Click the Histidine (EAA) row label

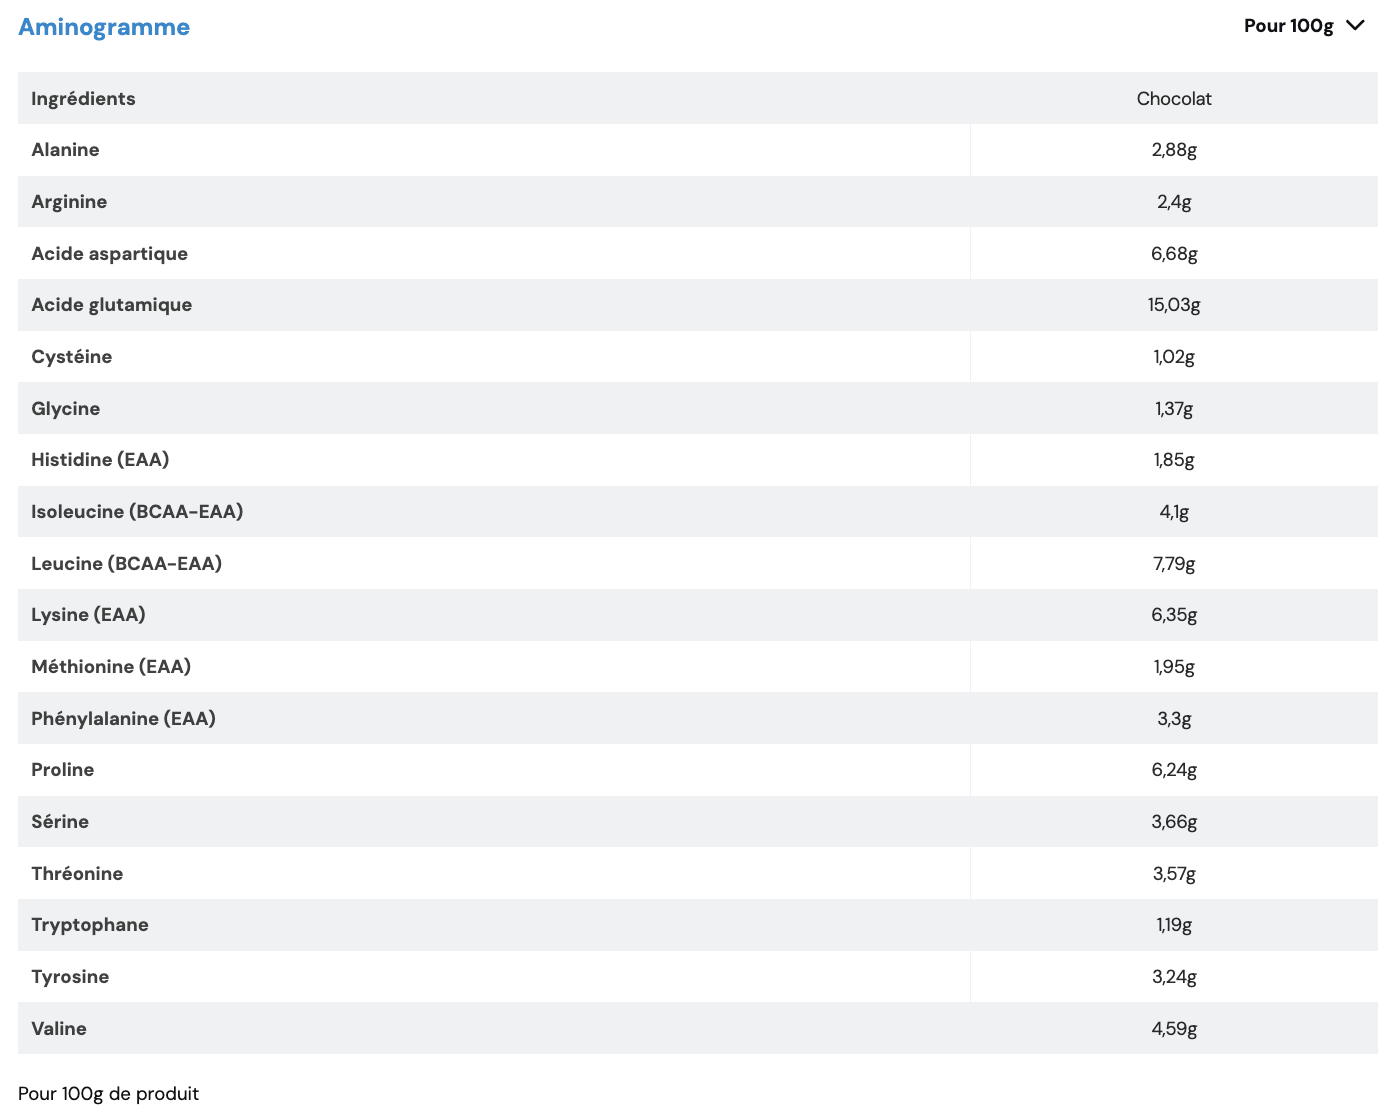(x=100, y=460)
